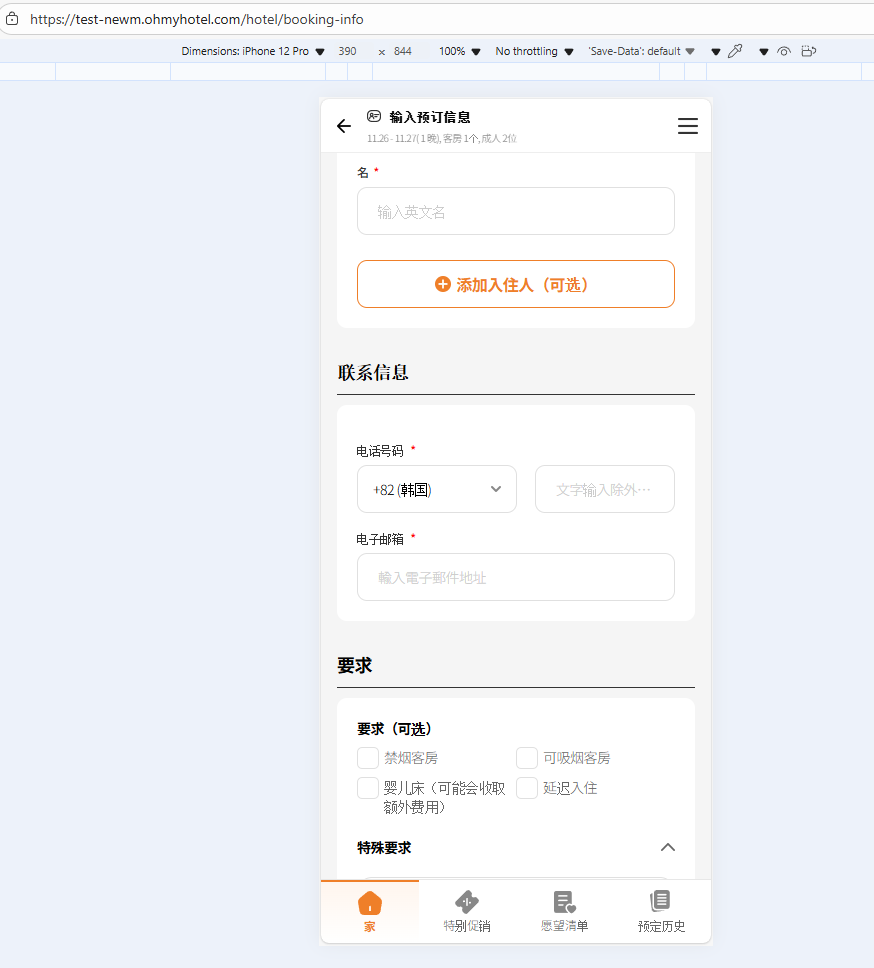
Task: Click the phone number input field
Action: pos(605,489)
